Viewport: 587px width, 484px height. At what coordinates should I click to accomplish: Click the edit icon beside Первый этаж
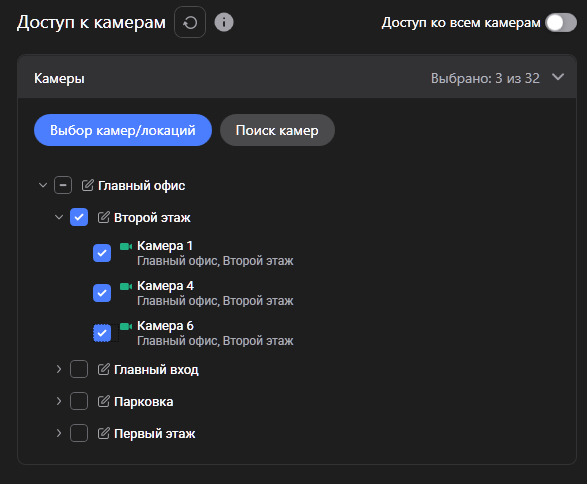pos(104,433)
